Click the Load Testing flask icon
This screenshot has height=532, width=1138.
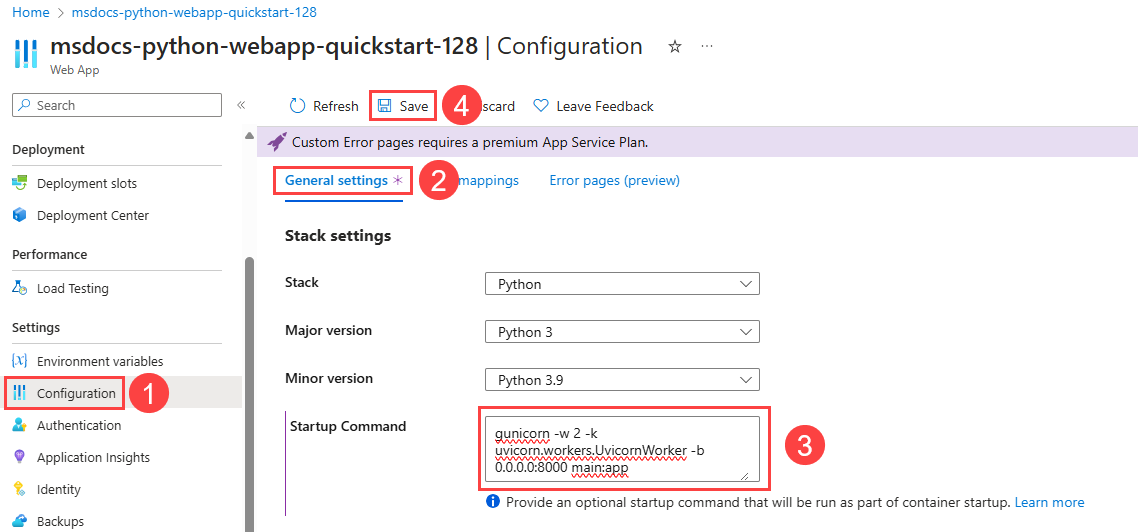[x=19, y=288]
